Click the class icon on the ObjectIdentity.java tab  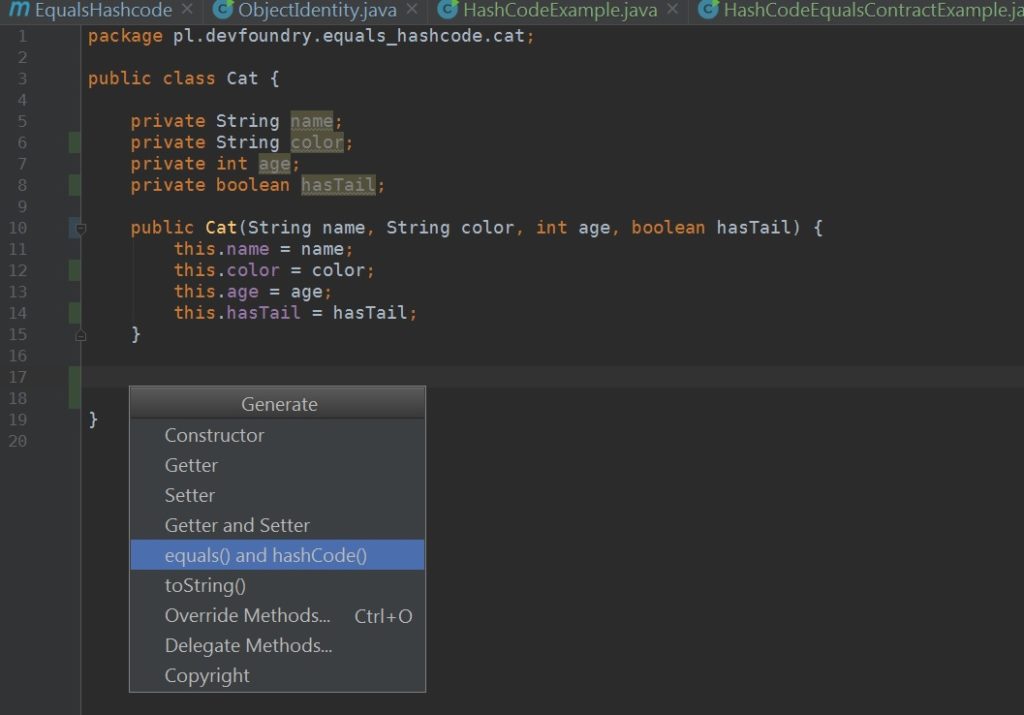pyautogui.click(x=223, y=9)
